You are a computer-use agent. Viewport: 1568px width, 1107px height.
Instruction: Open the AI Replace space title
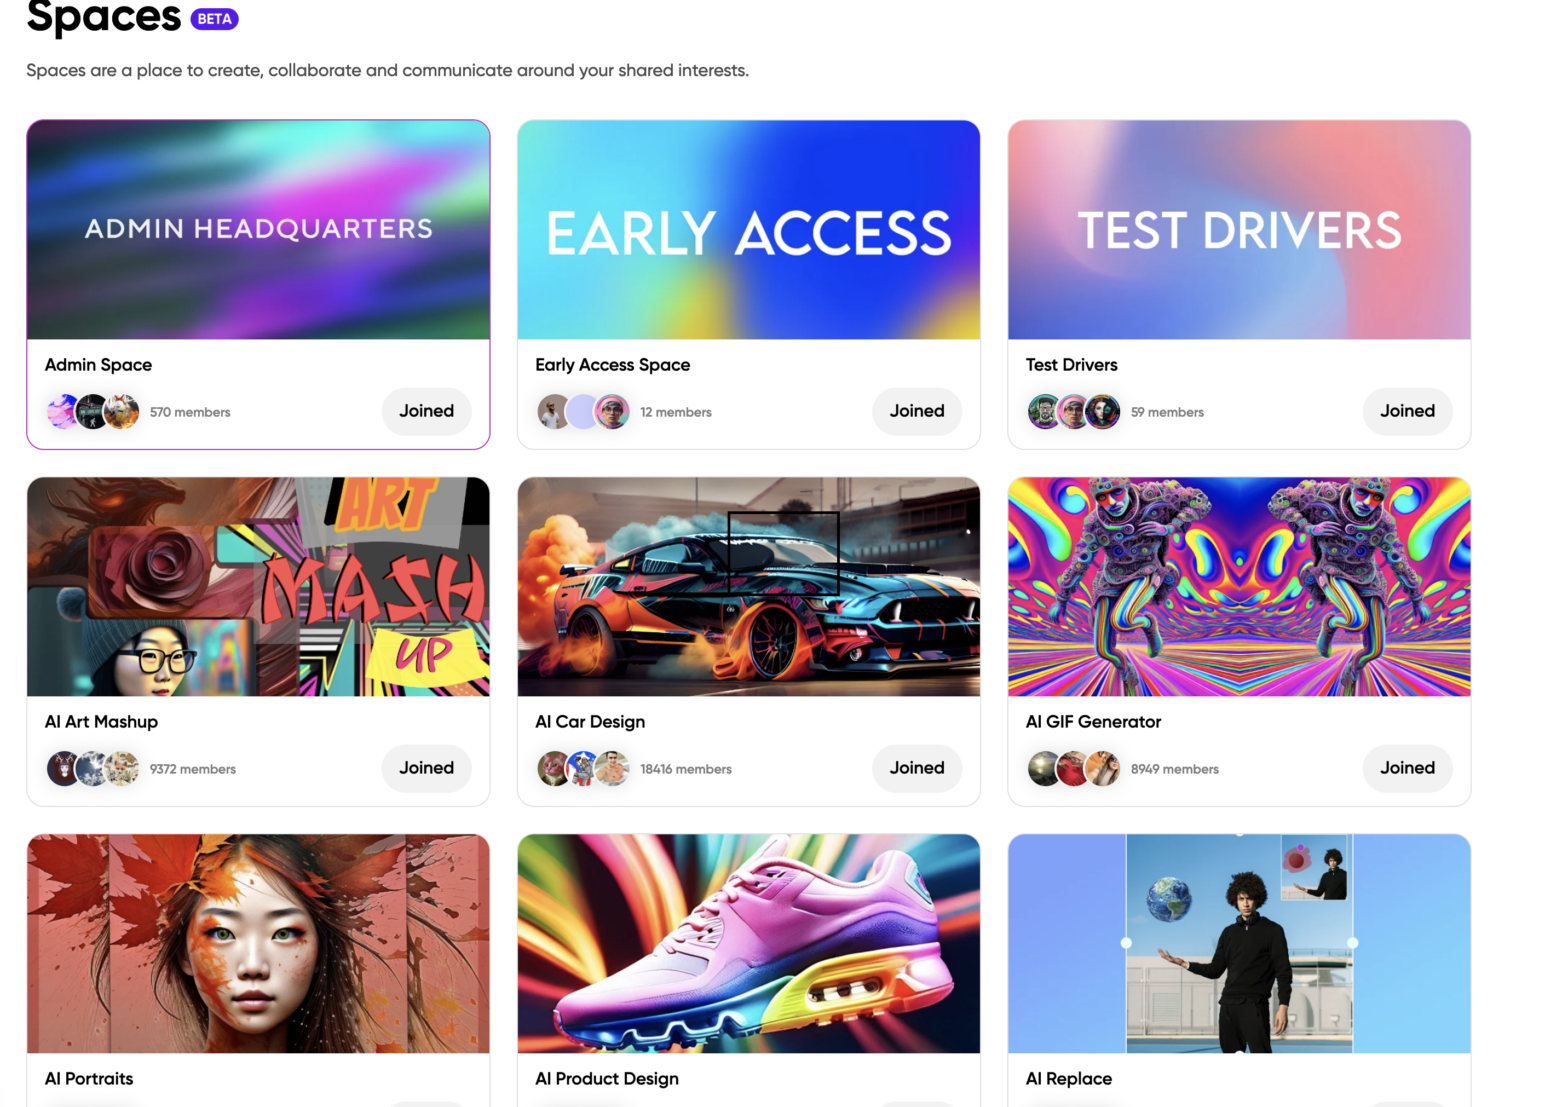1069,1078
